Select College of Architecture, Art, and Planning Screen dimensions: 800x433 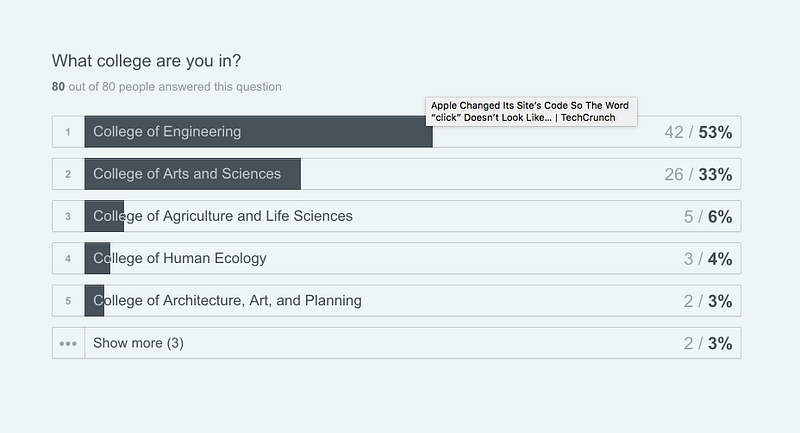click(227, 300)
